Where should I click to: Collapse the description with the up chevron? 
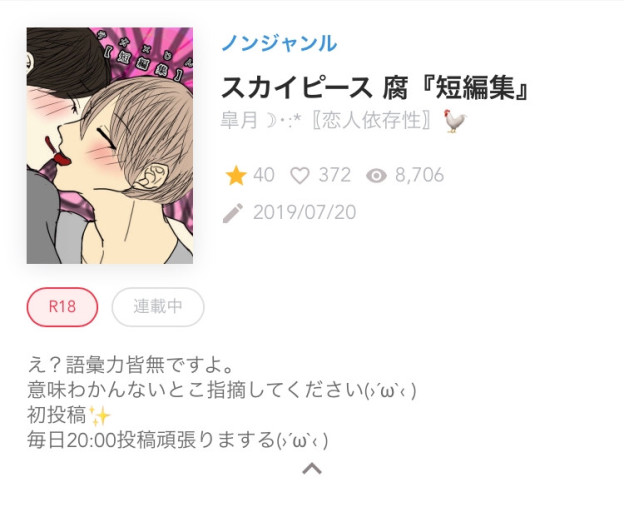click(x=312, y=469)
